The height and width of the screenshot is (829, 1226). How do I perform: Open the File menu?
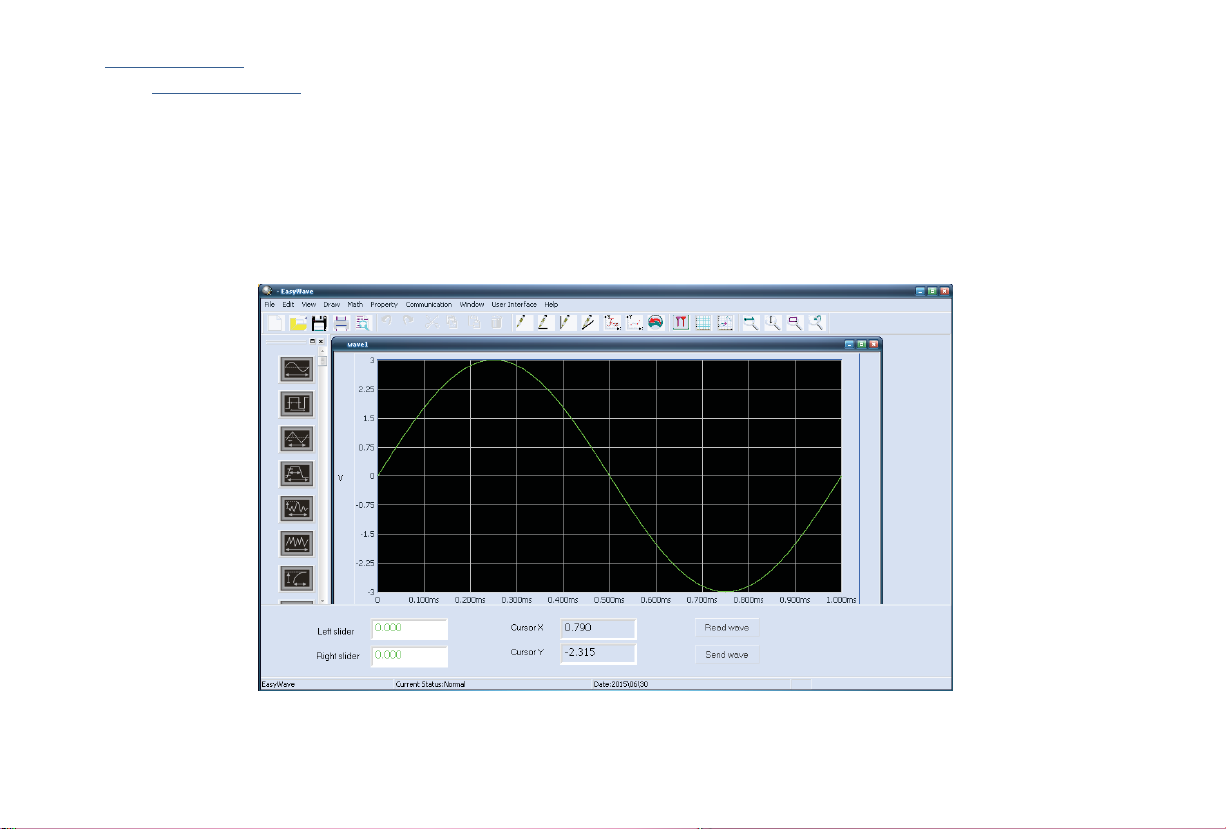tap(269, 304)
